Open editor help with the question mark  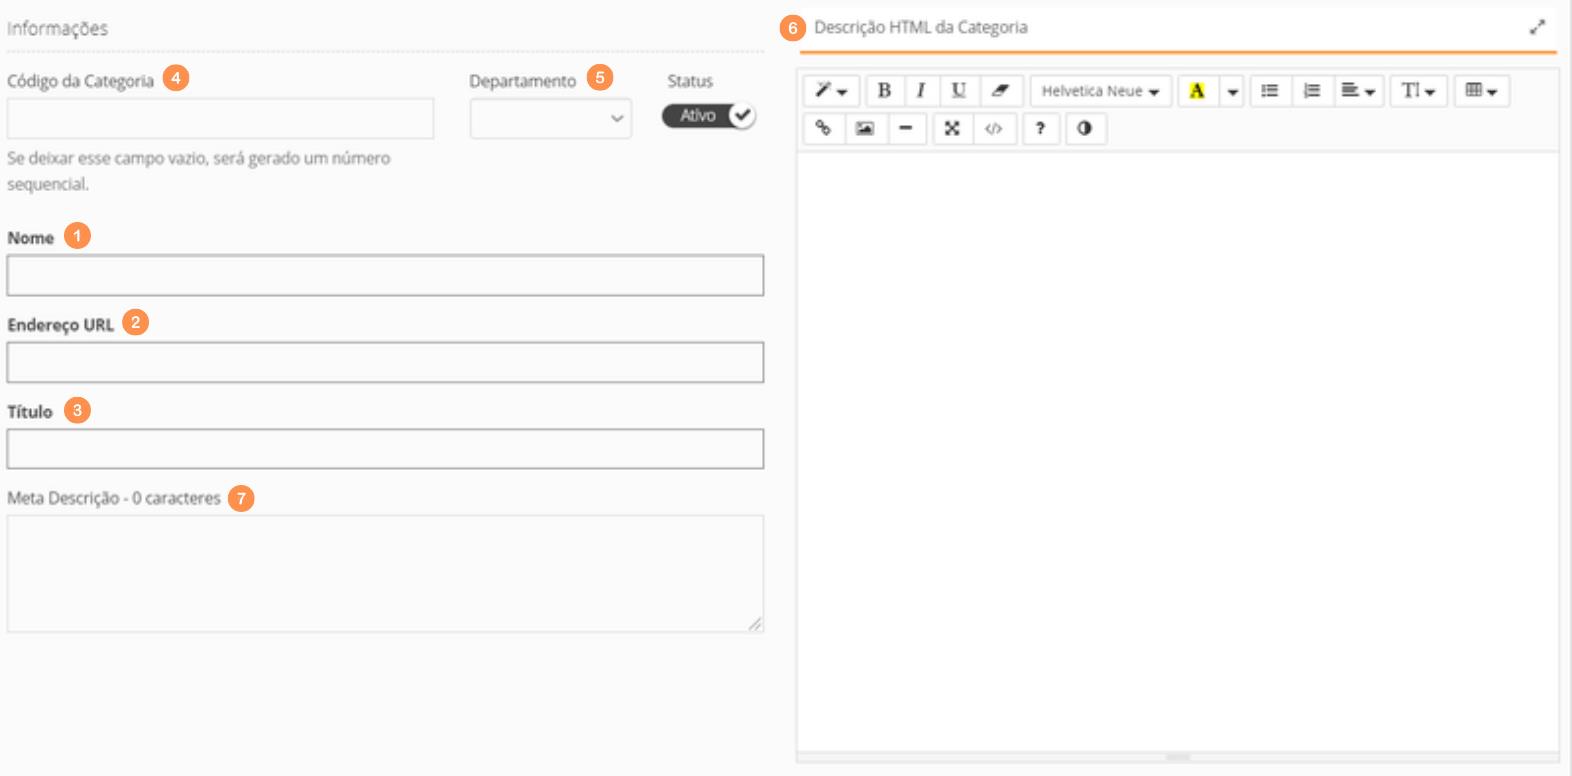(x=1040, y=128)
